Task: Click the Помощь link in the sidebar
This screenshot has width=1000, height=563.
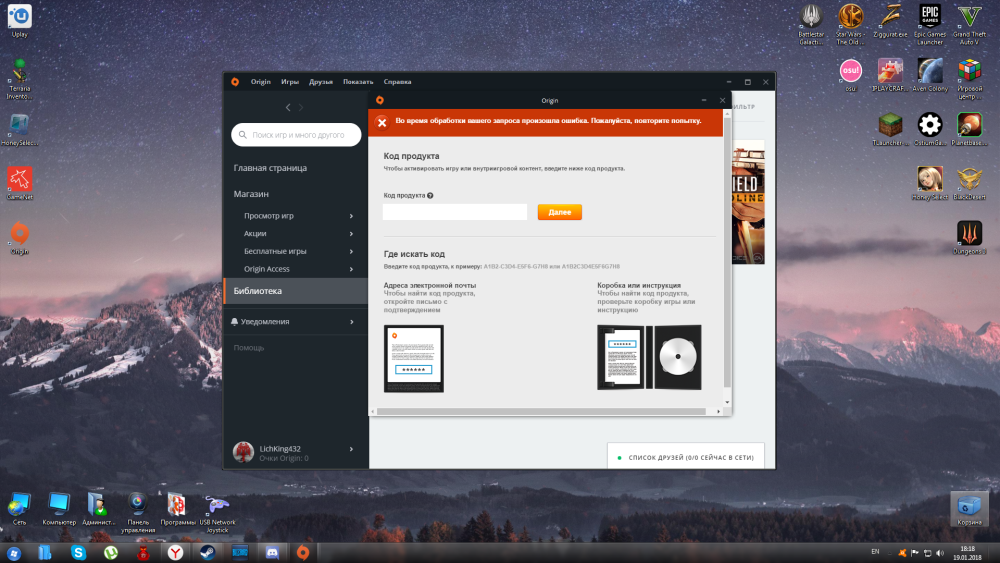Action: (249, 347)
